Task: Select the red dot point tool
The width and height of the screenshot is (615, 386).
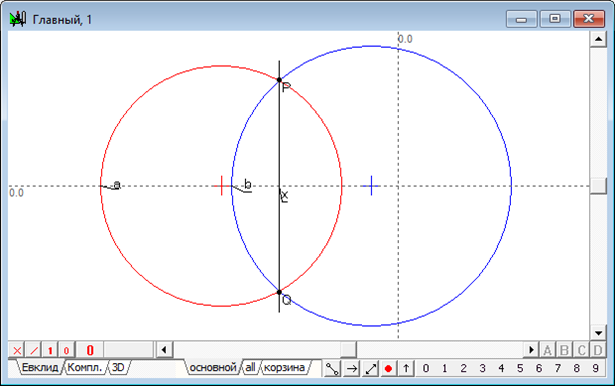Action: click(388, 368)
